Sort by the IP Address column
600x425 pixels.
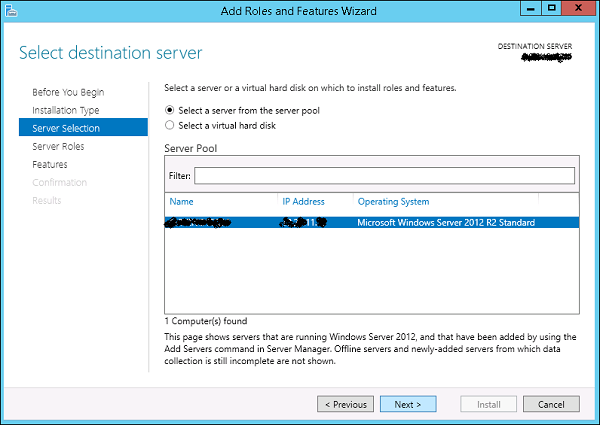303,202
